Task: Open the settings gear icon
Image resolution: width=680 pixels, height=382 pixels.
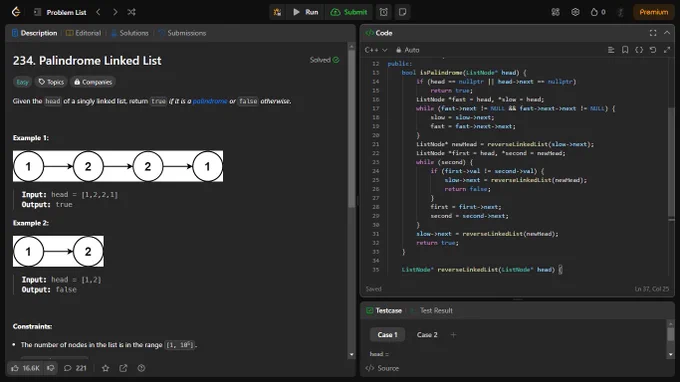Action: coord(575,12)
